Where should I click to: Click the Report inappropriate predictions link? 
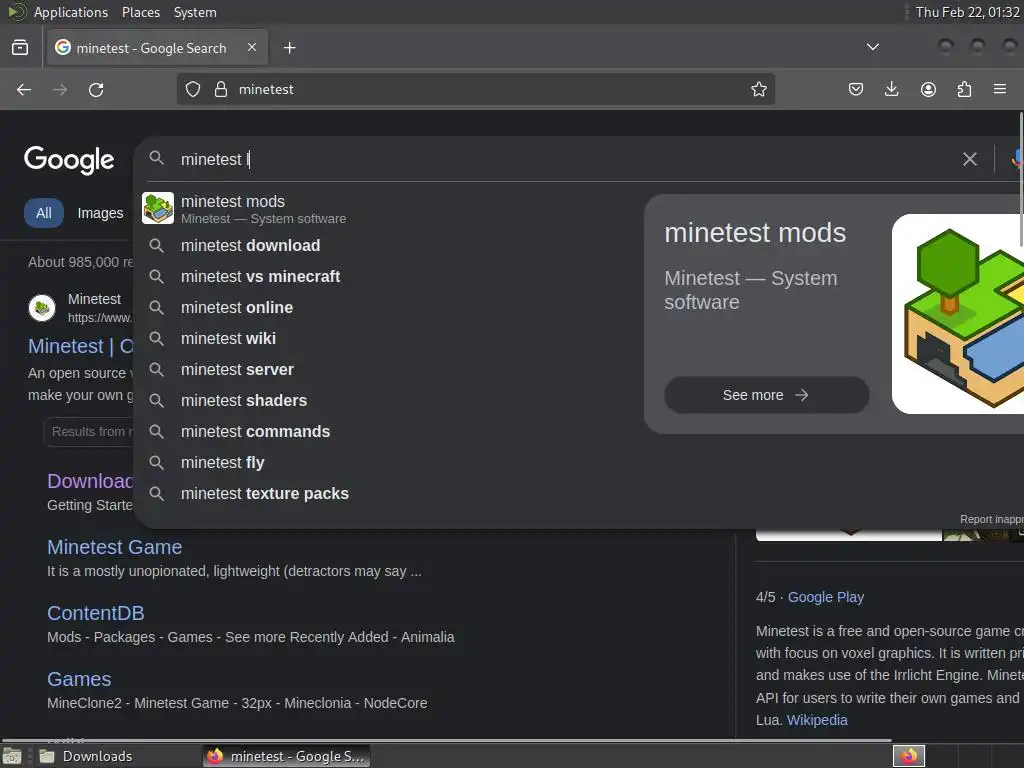[x=991, y=519]
